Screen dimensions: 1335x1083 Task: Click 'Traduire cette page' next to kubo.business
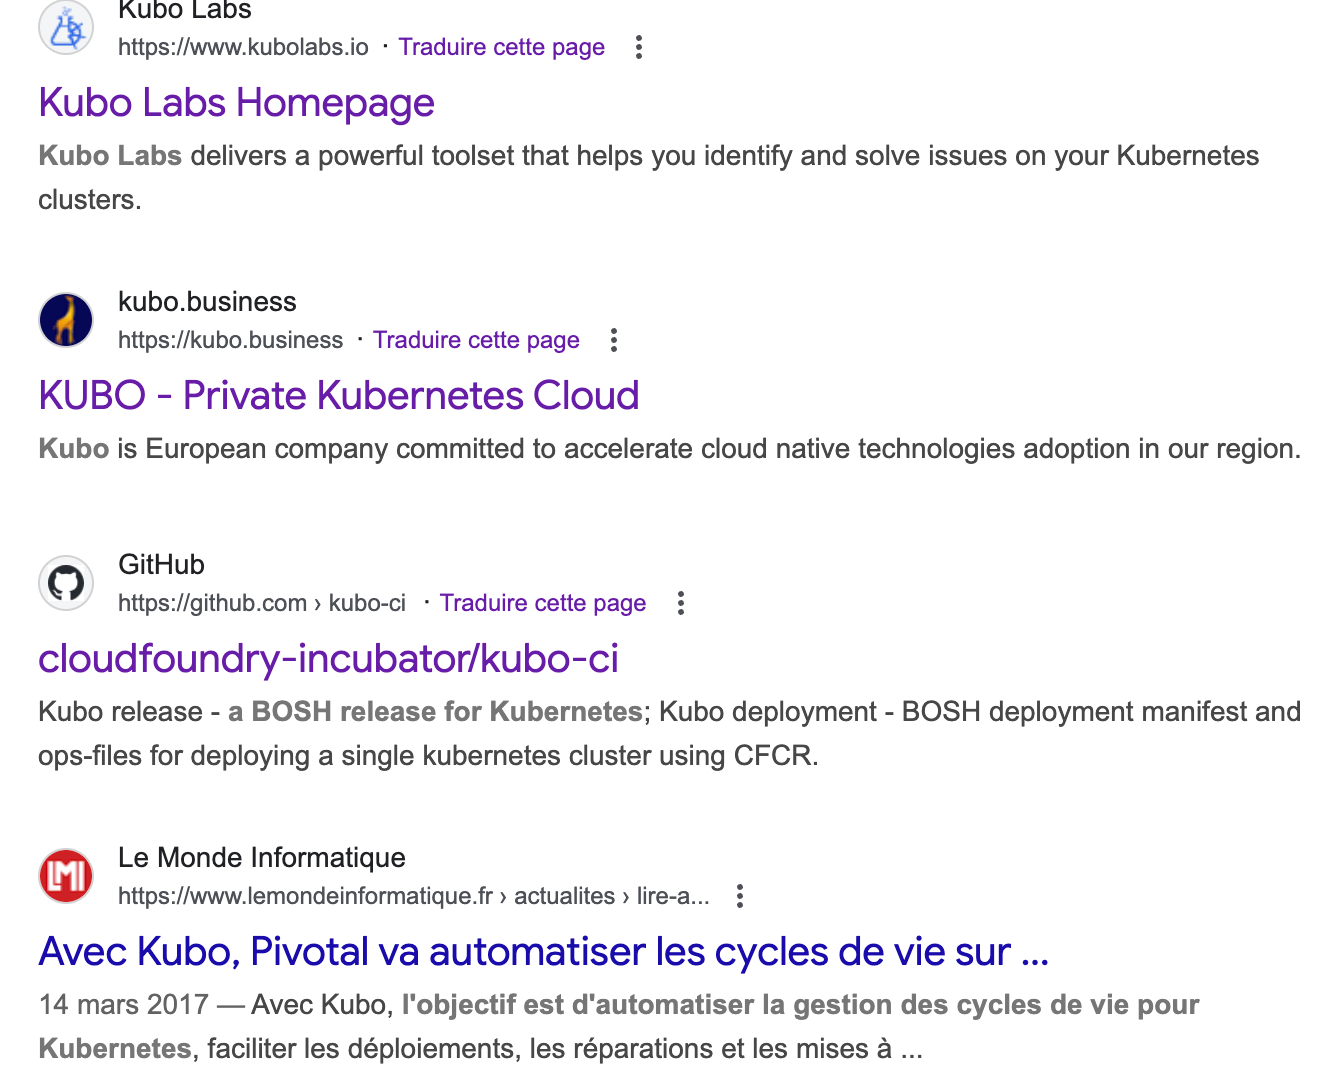point(476,340)
